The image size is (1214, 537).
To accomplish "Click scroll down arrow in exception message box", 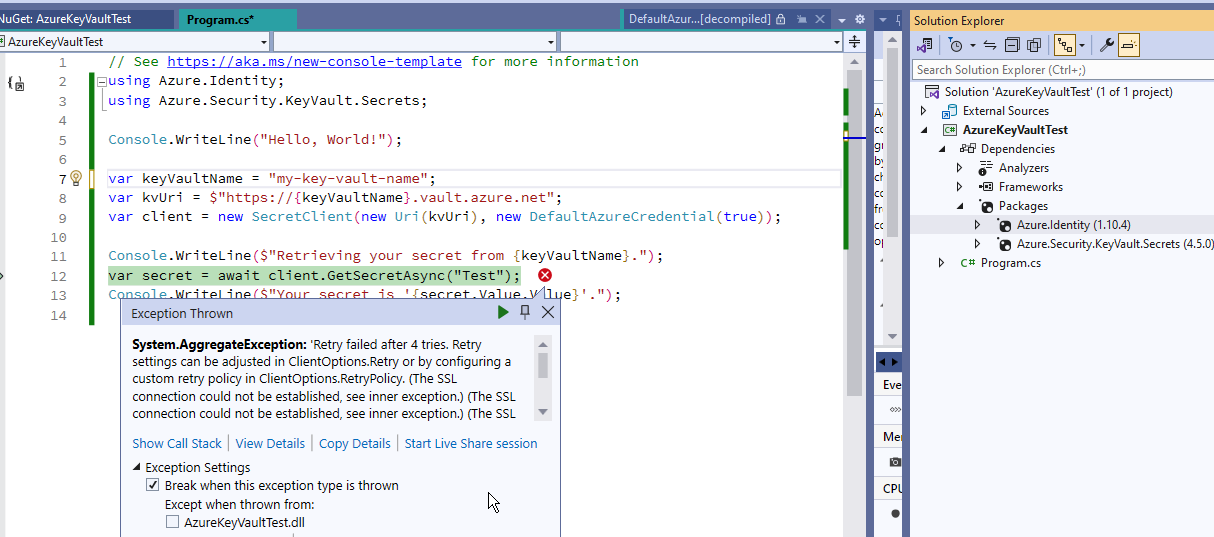I will (543, 412).
